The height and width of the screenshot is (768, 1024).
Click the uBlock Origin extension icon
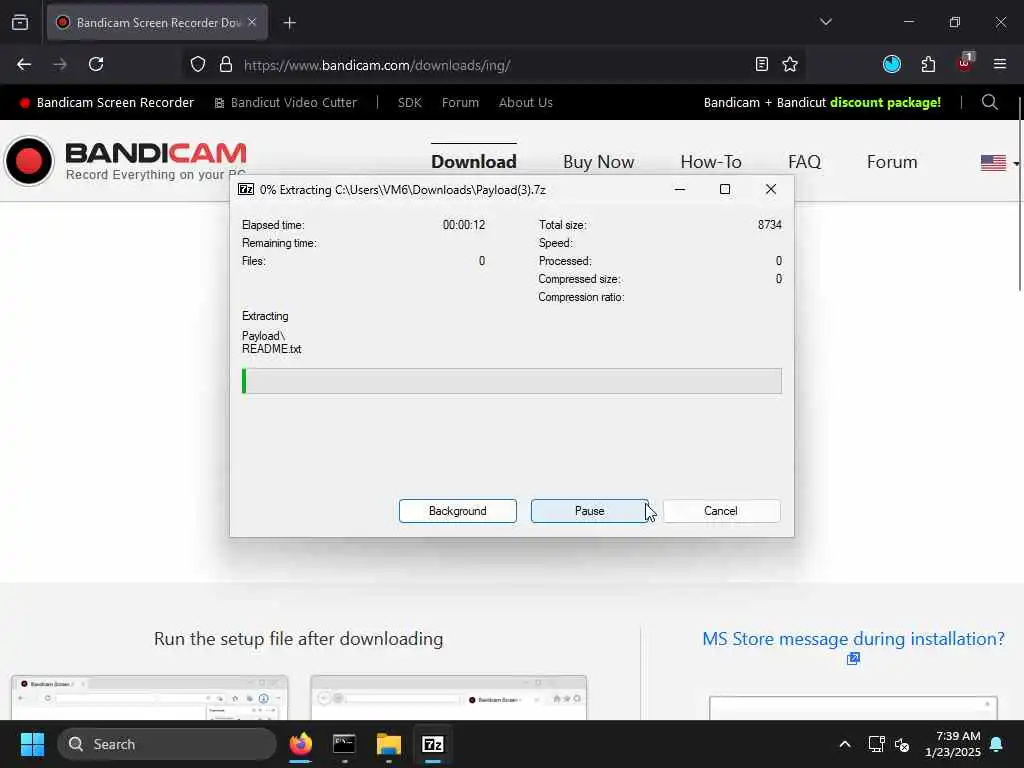pyautogui.click(x=965, y=63)
